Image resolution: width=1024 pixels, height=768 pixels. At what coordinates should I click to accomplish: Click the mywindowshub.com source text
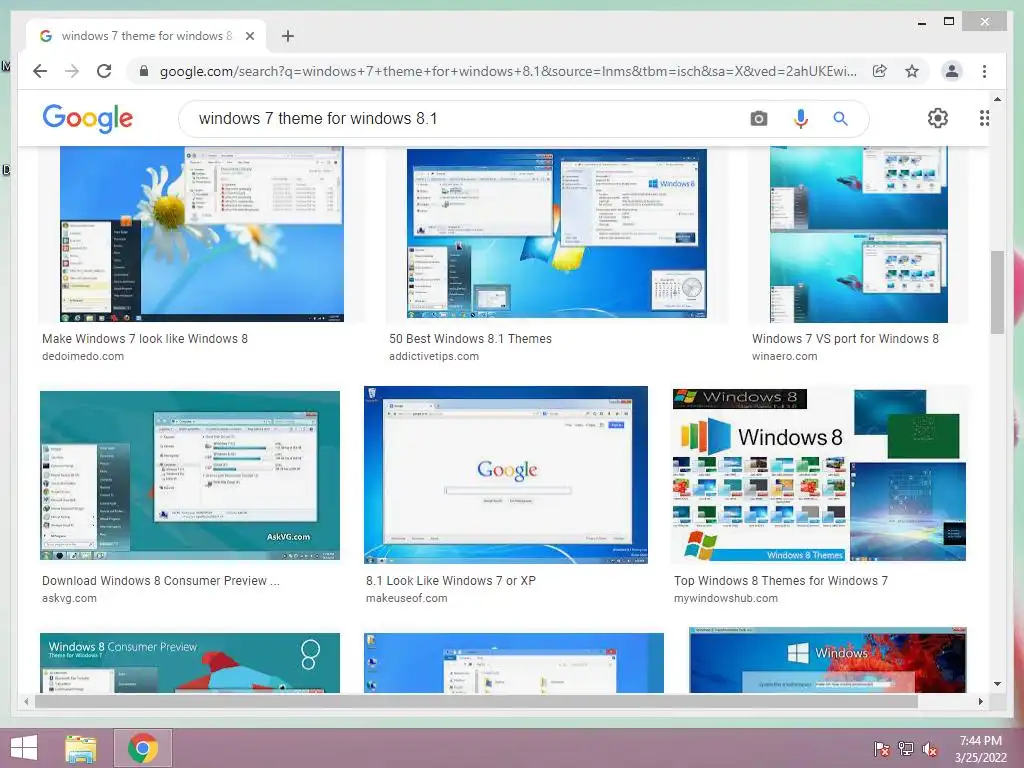(x=726, y=598)
